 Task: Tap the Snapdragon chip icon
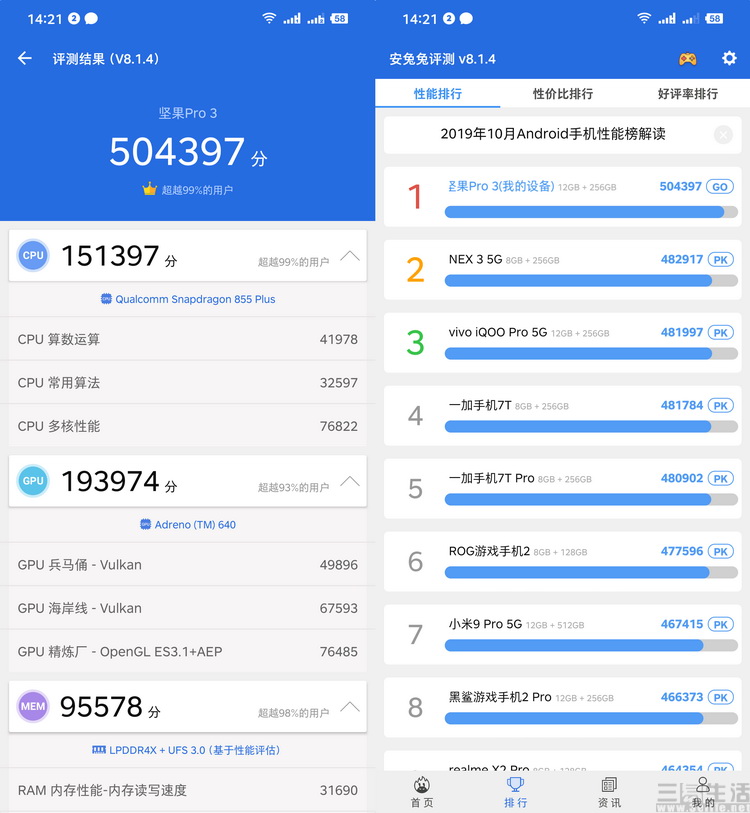click(106, 299)
